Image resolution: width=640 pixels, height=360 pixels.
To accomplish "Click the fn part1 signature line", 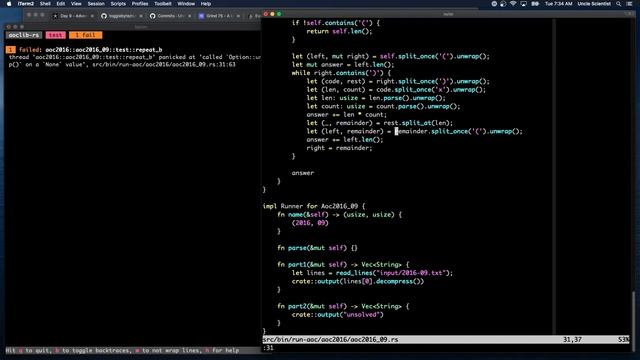I will (x=343, y=264).
